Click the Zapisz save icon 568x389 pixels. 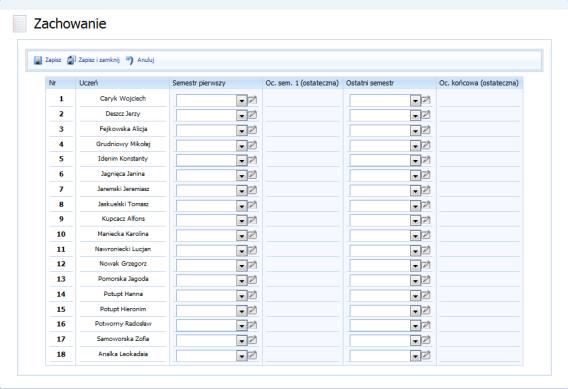pyautogui.click(x=38, y=60)
